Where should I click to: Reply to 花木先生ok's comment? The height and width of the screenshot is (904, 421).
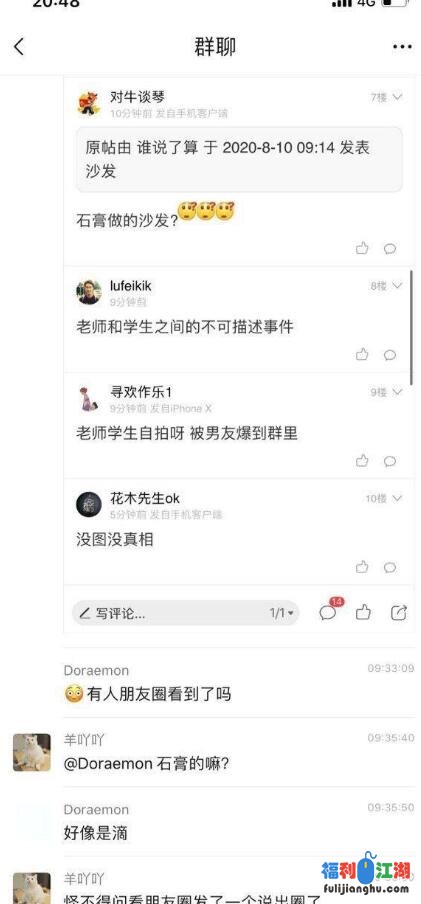[x=390, y=567]
